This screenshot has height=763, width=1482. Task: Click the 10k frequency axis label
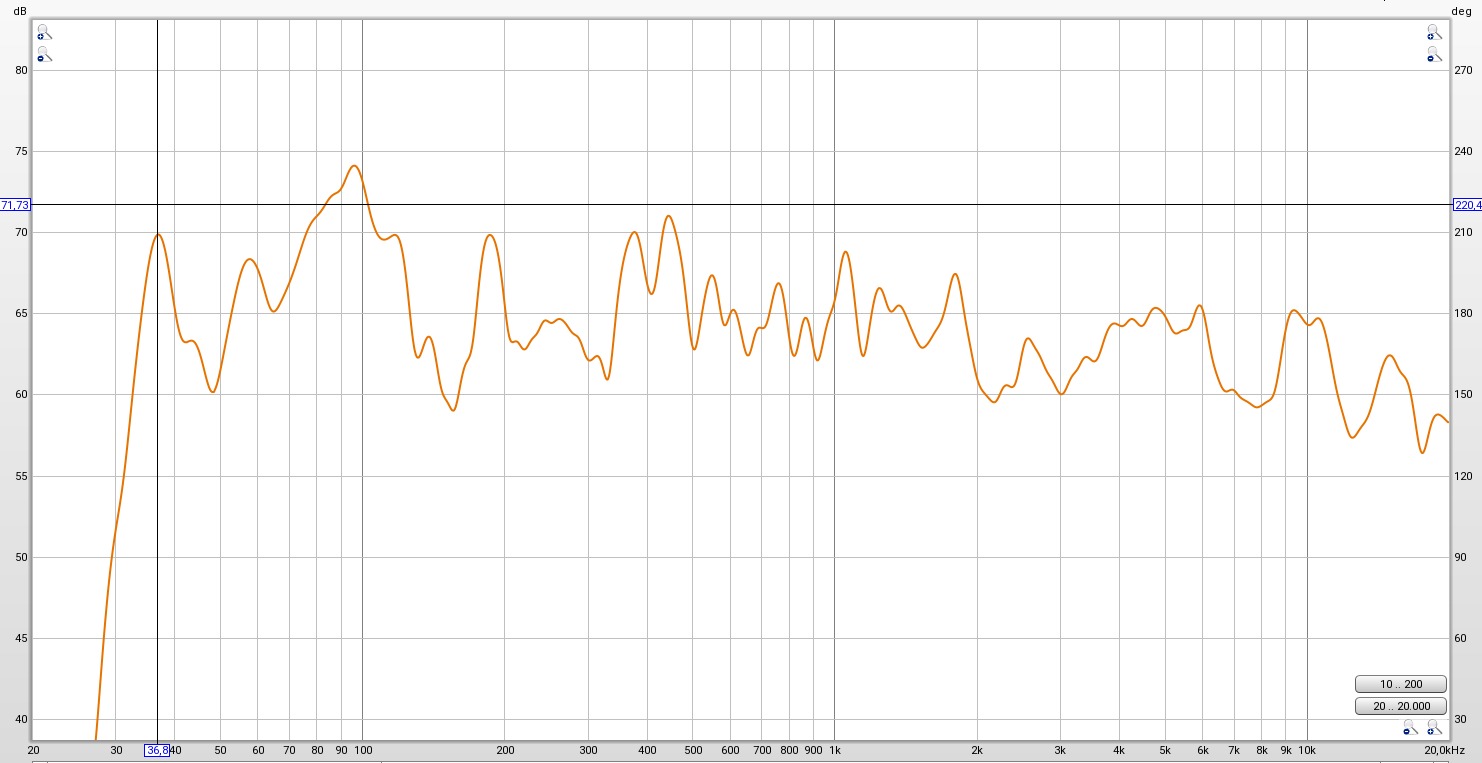pos(1306,750)
